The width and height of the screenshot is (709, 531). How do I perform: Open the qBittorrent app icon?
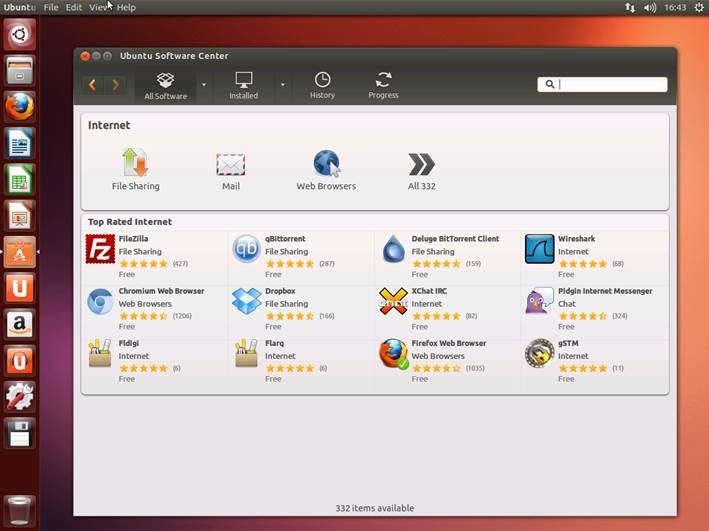tap(246, 249)
